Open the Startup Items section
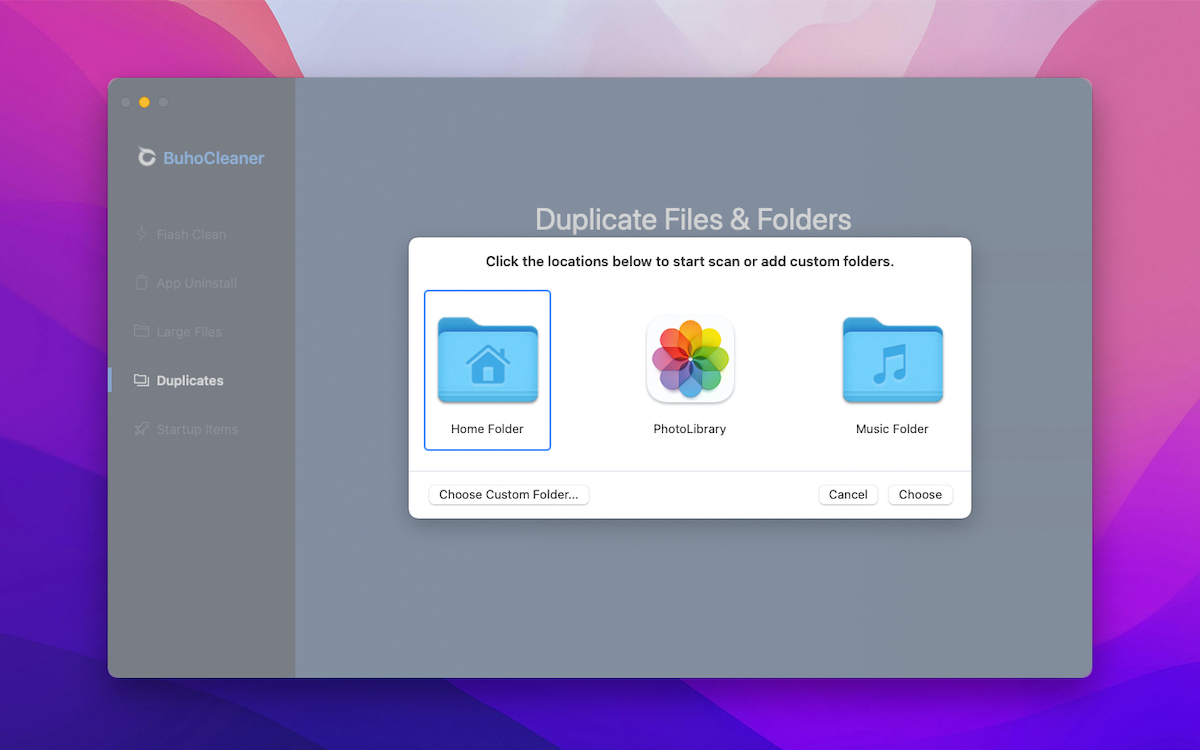This screenshot has height=750, width=1200. click(197, 430)
